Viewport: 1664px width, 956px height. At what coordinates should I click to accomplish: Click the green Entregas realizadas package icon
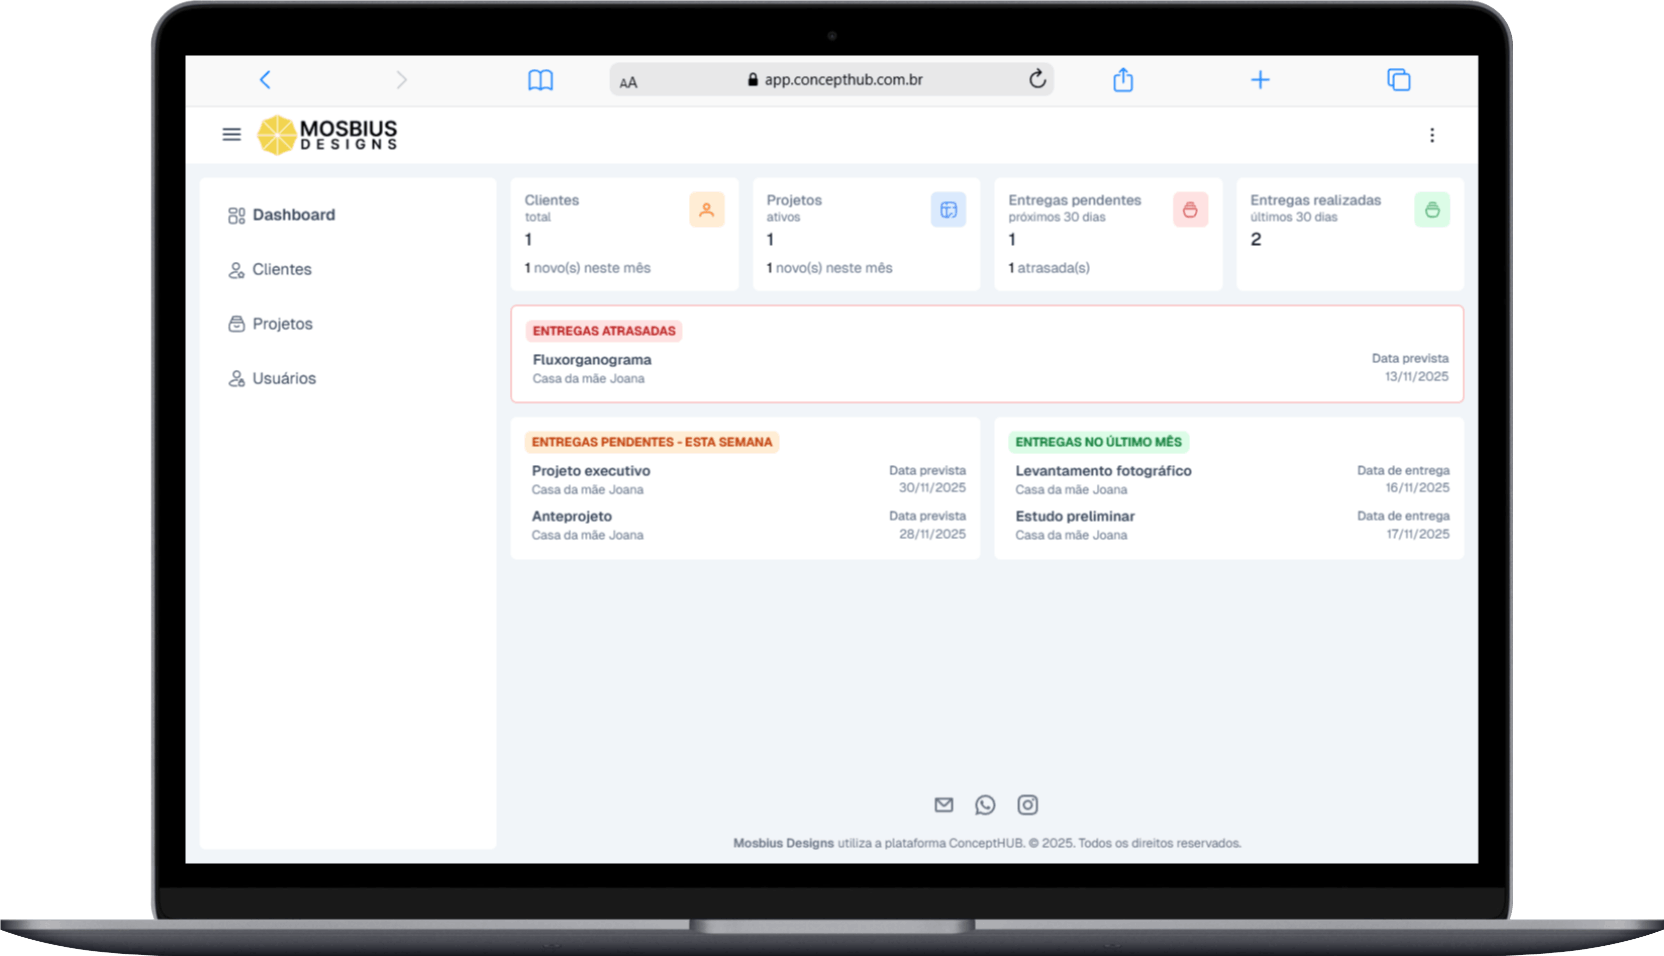[1432, 210]
